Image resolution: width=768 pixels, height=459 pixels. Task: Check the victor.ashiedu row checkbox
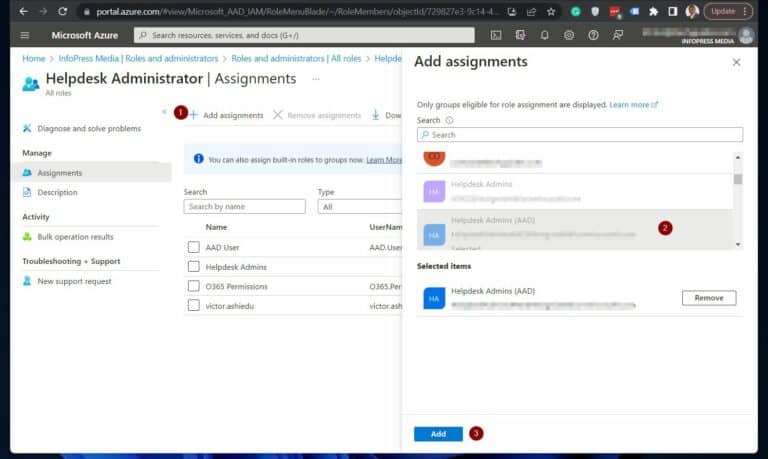(193, 306)
